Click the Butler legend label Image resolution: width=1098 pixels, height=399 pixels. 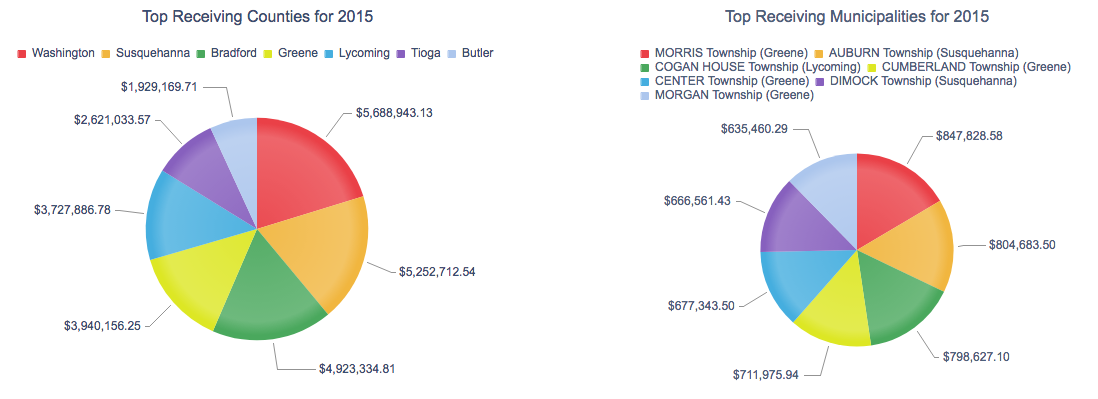coord(478,53)
